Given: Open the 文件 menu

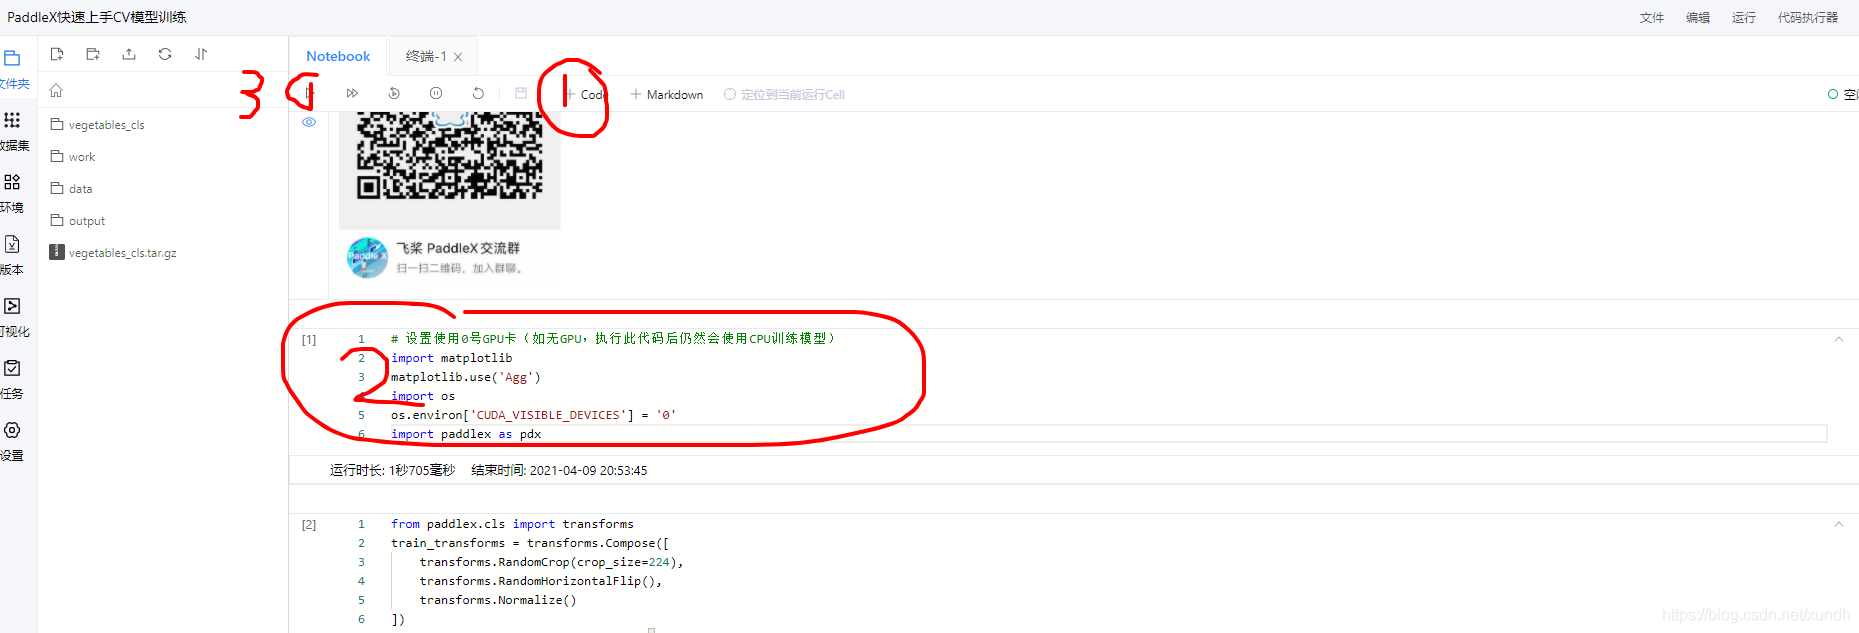Looking at the screenshot, I should pyautogui.click(x=1652, y=18).
